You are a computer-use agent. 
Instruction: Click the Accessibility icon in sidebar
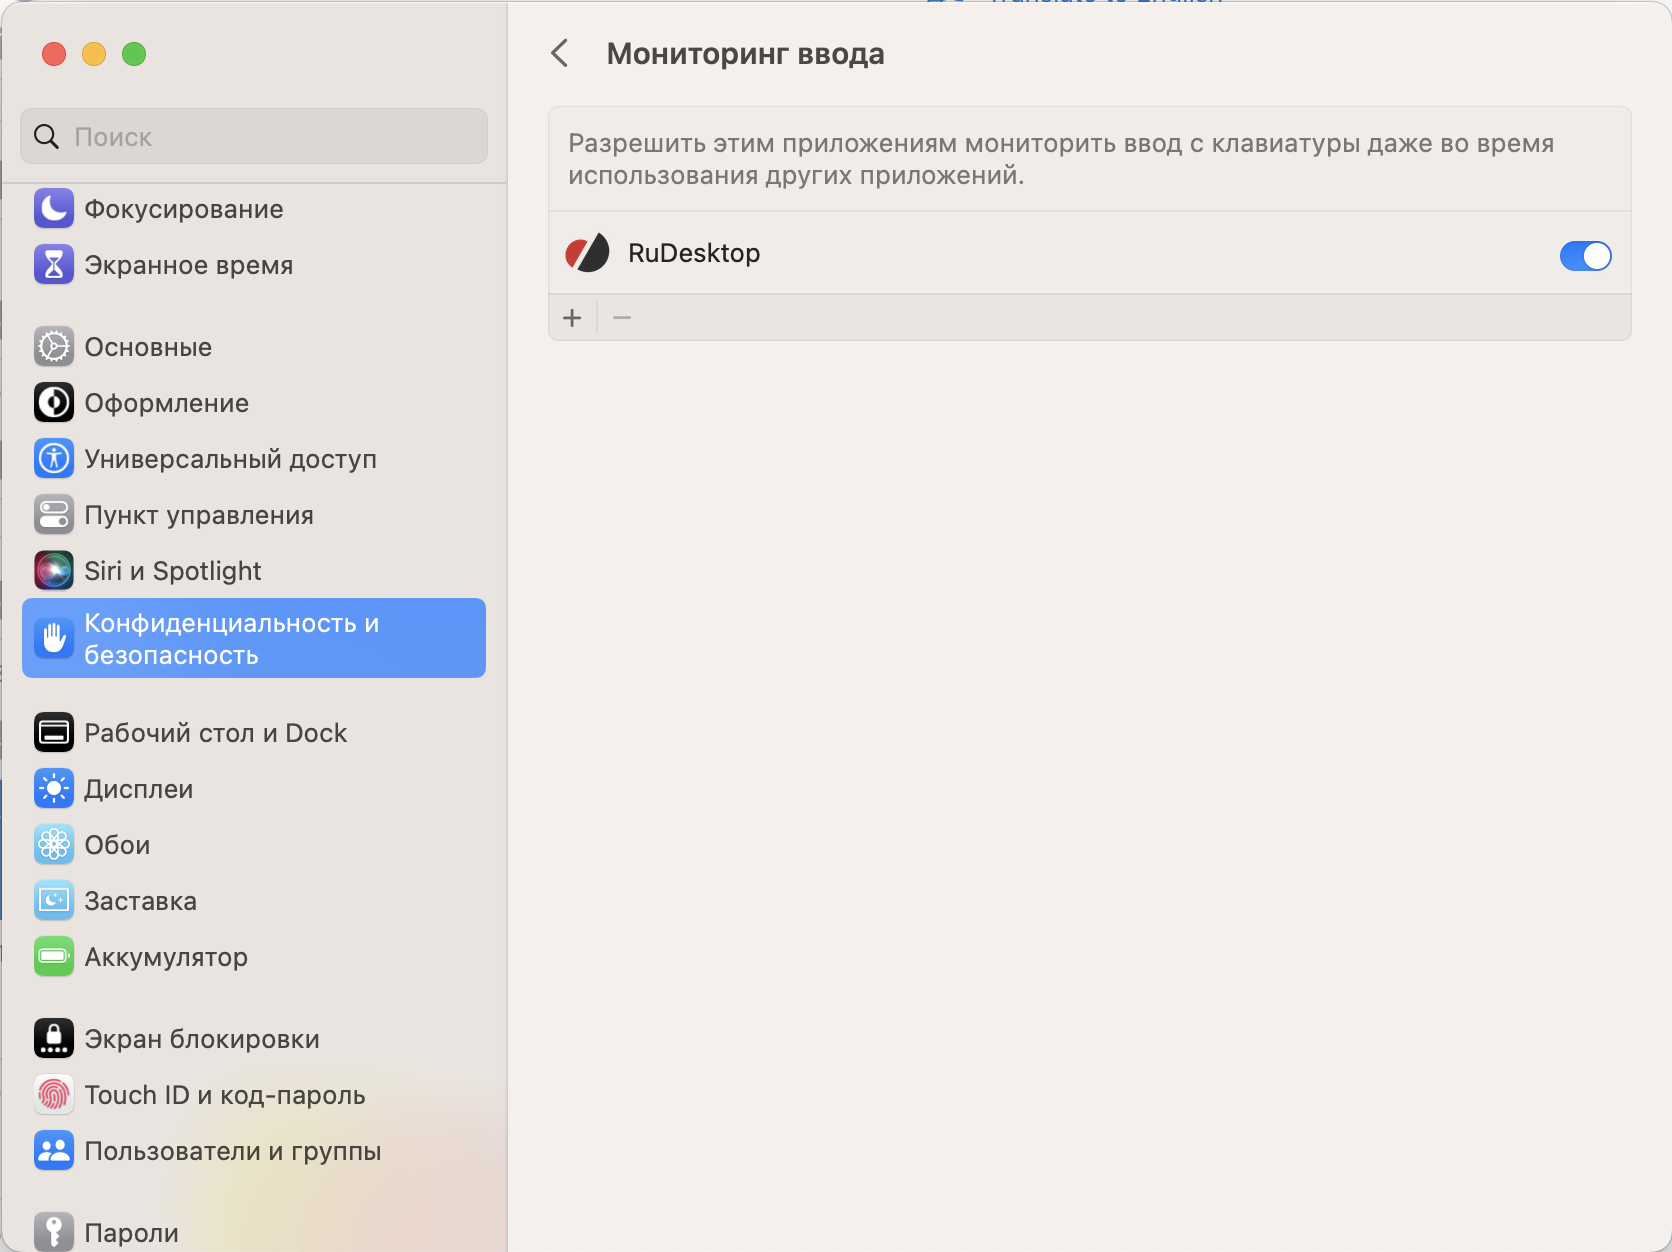[54, 459]
